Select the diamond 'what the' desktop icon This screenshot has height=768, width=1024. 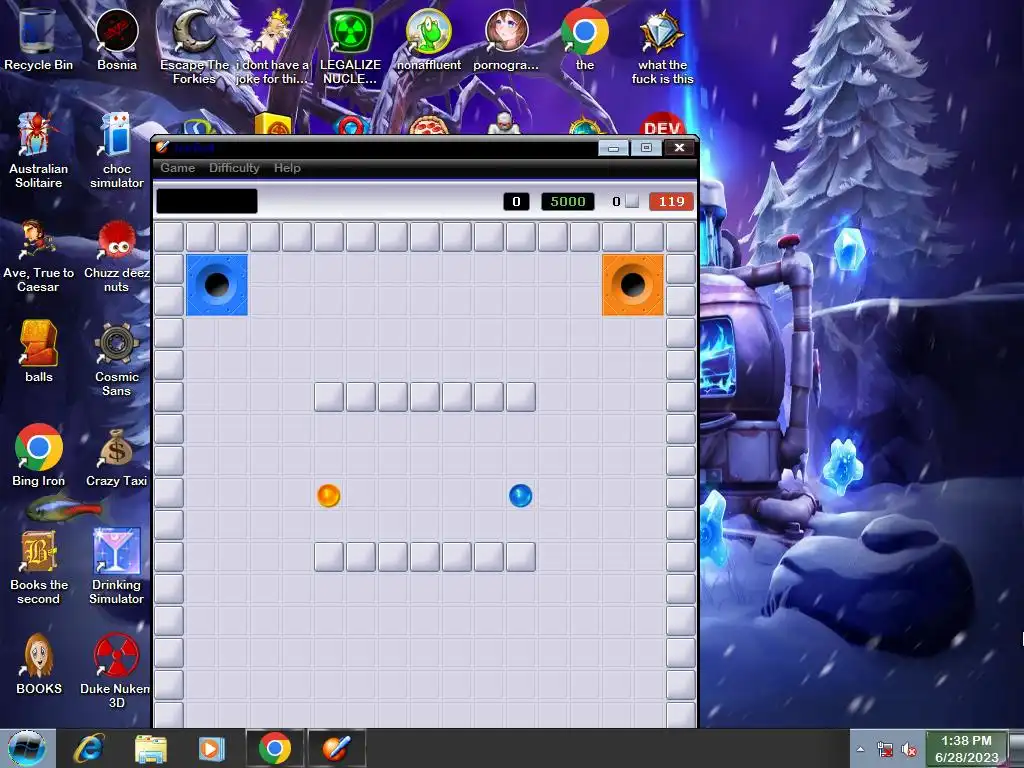pos(662,47)
